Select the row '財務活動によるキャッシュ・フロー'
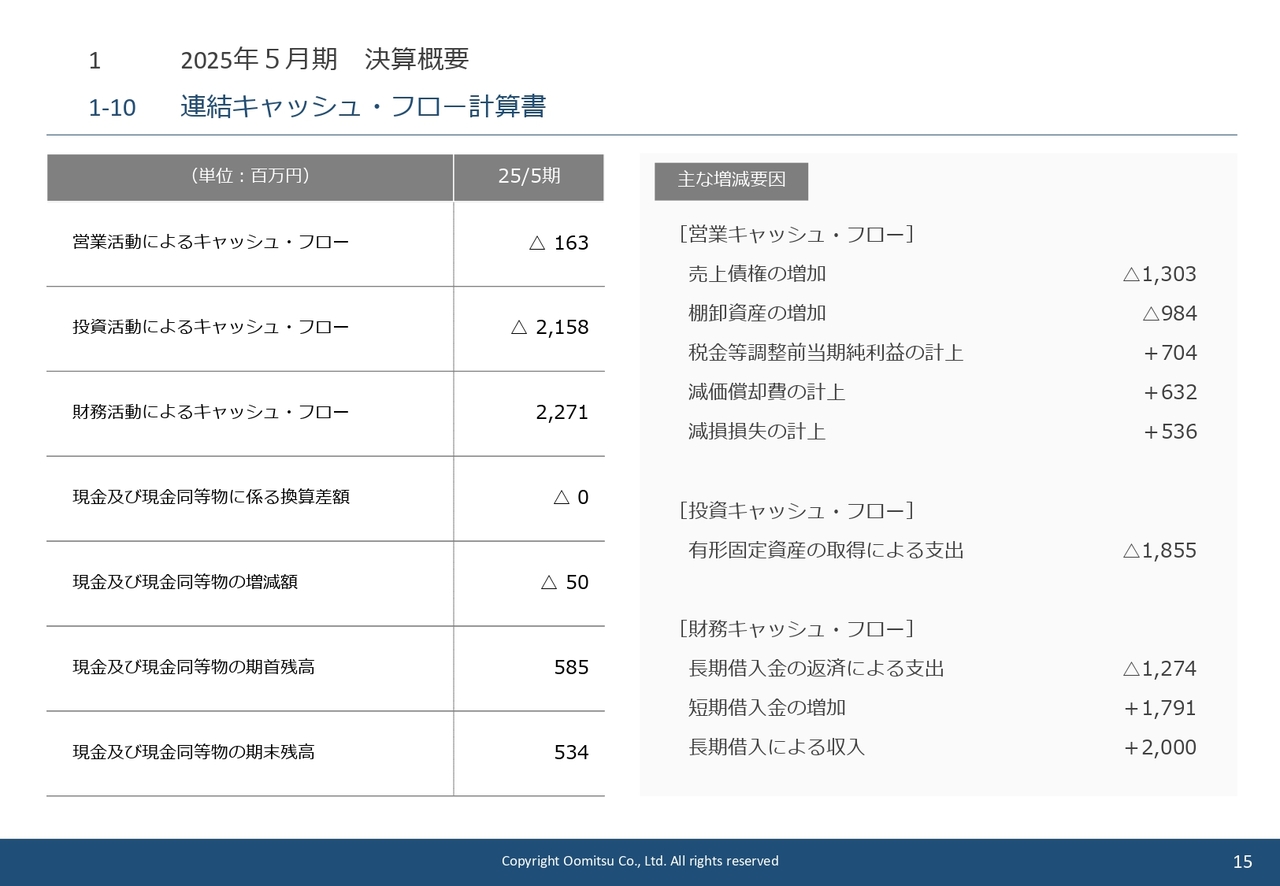Screen dimensions: 1280x886 325,413
